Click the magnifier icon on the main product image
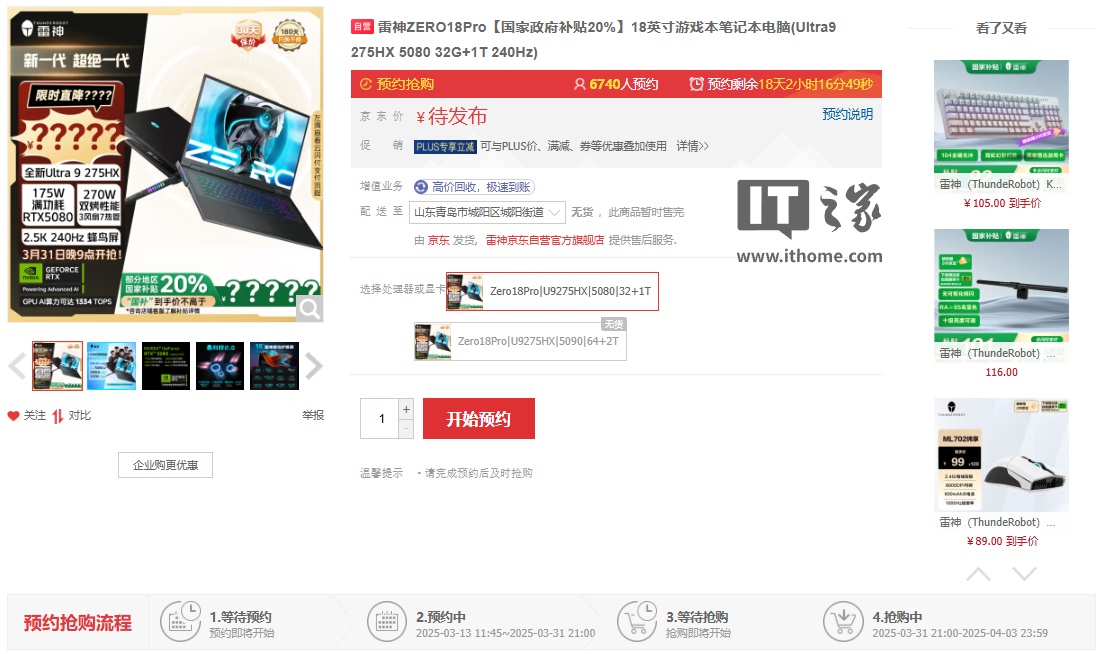 (x=310, y=308)
